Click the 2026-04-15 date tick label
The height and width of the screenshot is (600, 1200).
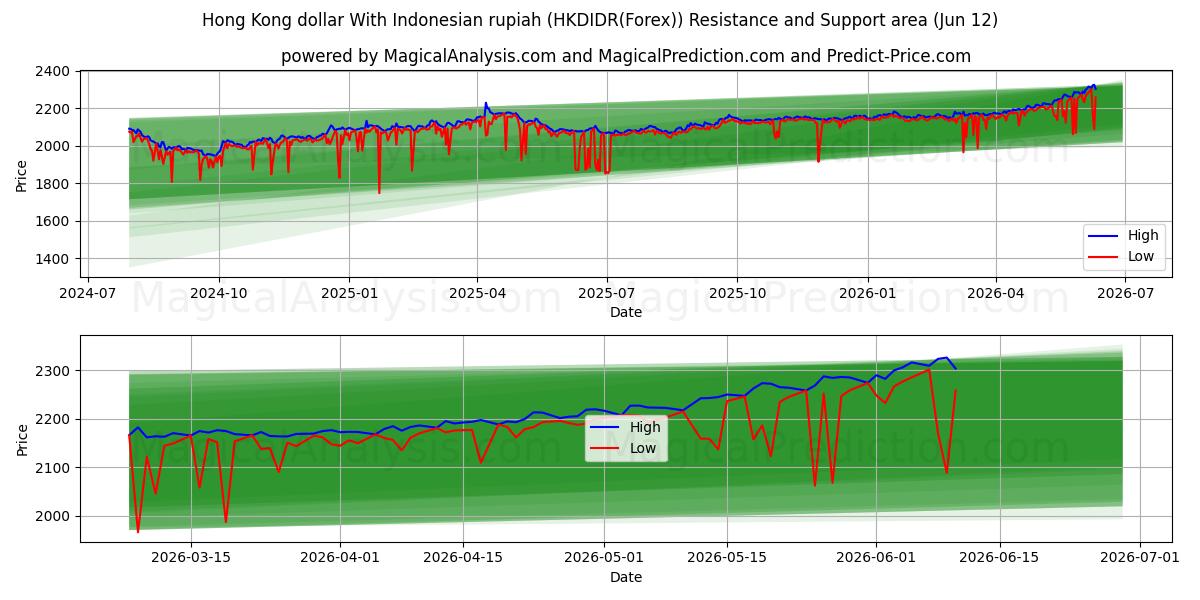pyautogui.click(x=464, y=559)
